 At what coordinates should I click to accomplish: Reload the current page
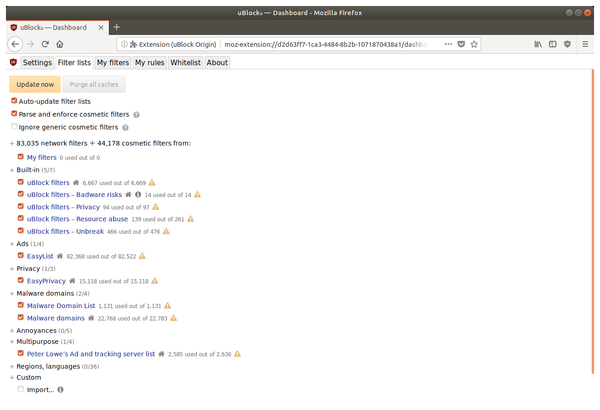(45, 44)
